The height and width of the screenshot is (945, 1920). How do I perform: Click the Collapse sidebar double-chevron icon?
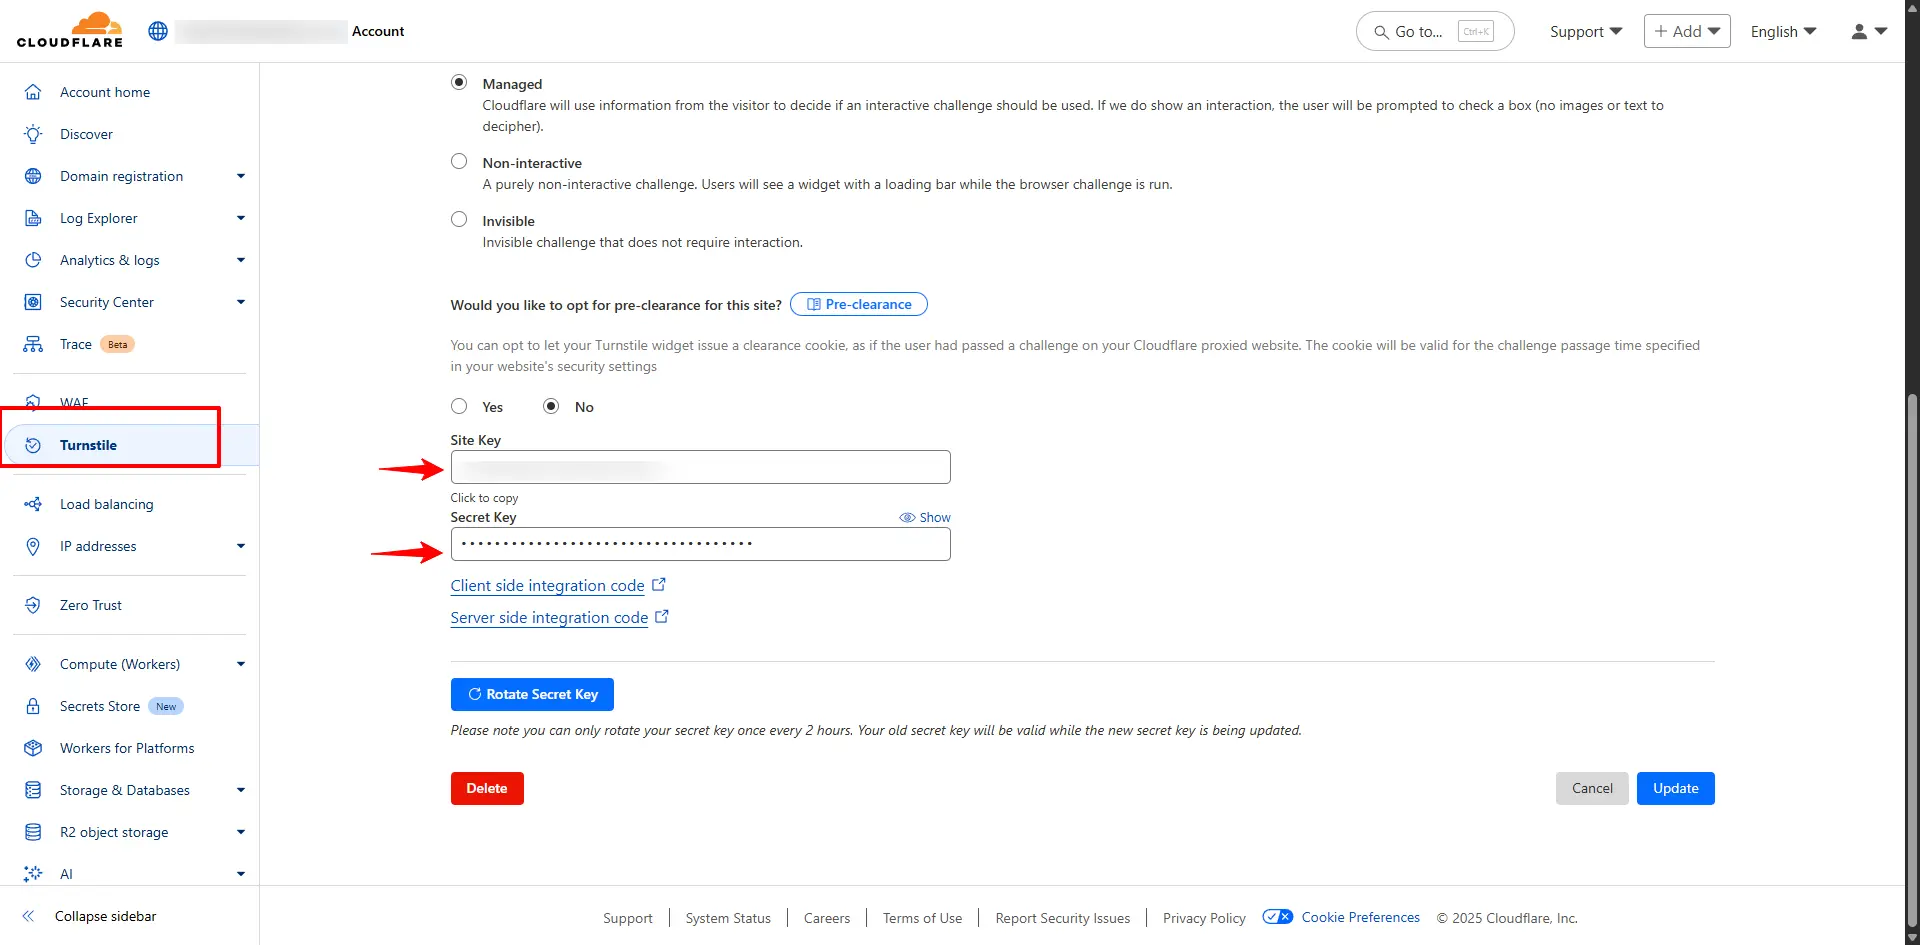coord(28,916)
